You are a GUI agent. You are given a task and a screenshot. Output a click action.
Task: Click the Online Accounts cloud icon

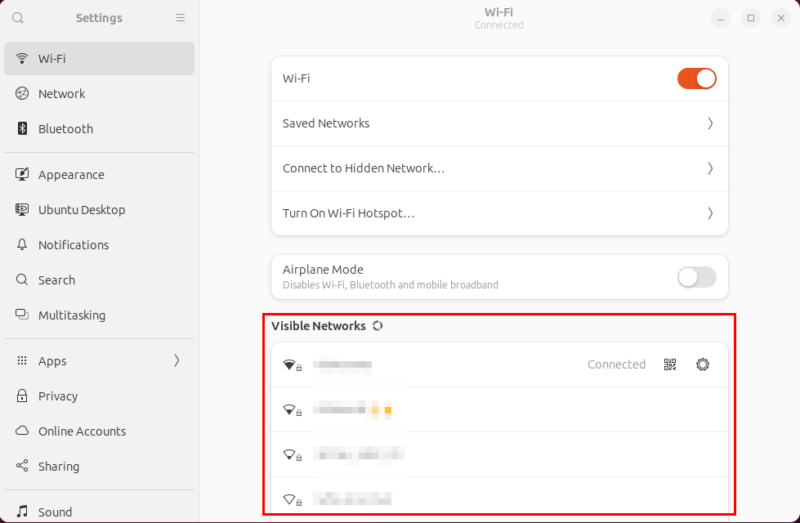pos(22,431)
